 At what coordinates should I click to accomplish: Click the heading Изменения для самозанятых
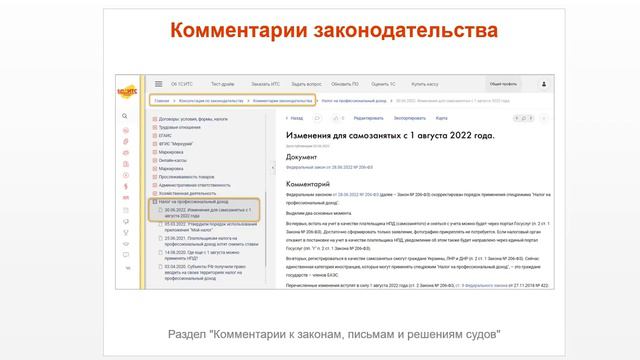pyautogui.click(x=390, y=136)
